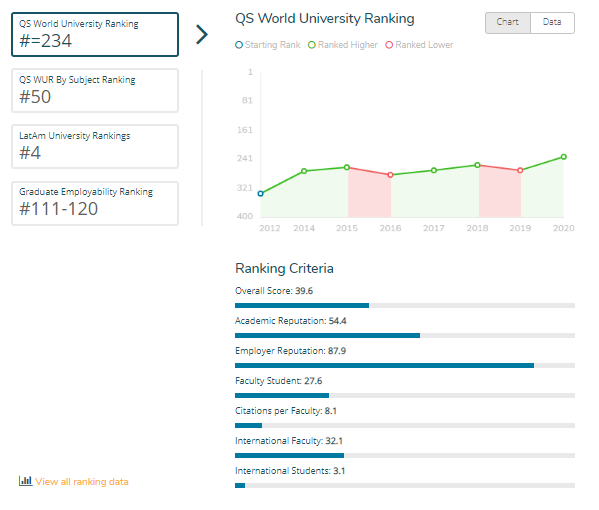
Task: Open the LatAm University Rankings card
Action: pyautogui.click(x=95, y=146)
